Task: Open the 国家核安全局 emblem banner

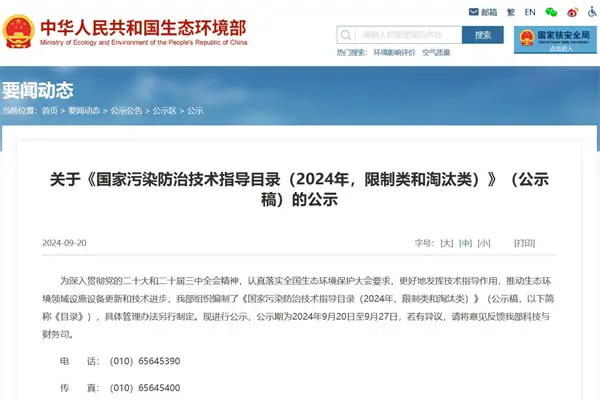Action: (x=555, y=41)
